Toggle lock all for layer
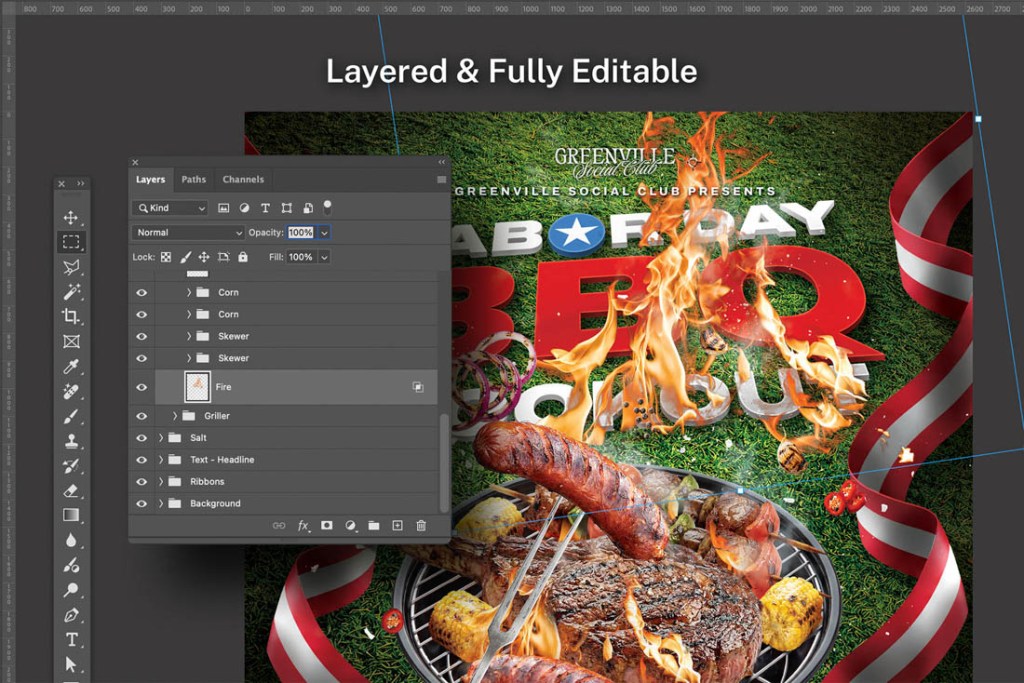This screenshot has width=1024, height=683. point(243,257)
